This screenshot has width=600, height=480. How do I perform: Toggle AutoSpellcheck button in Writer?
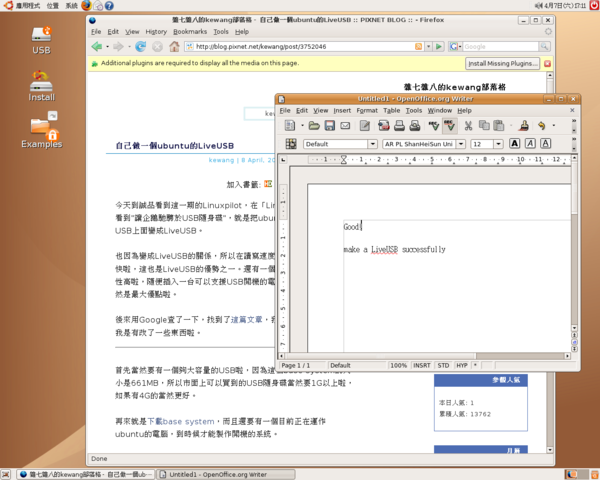[x=449, y=126]
